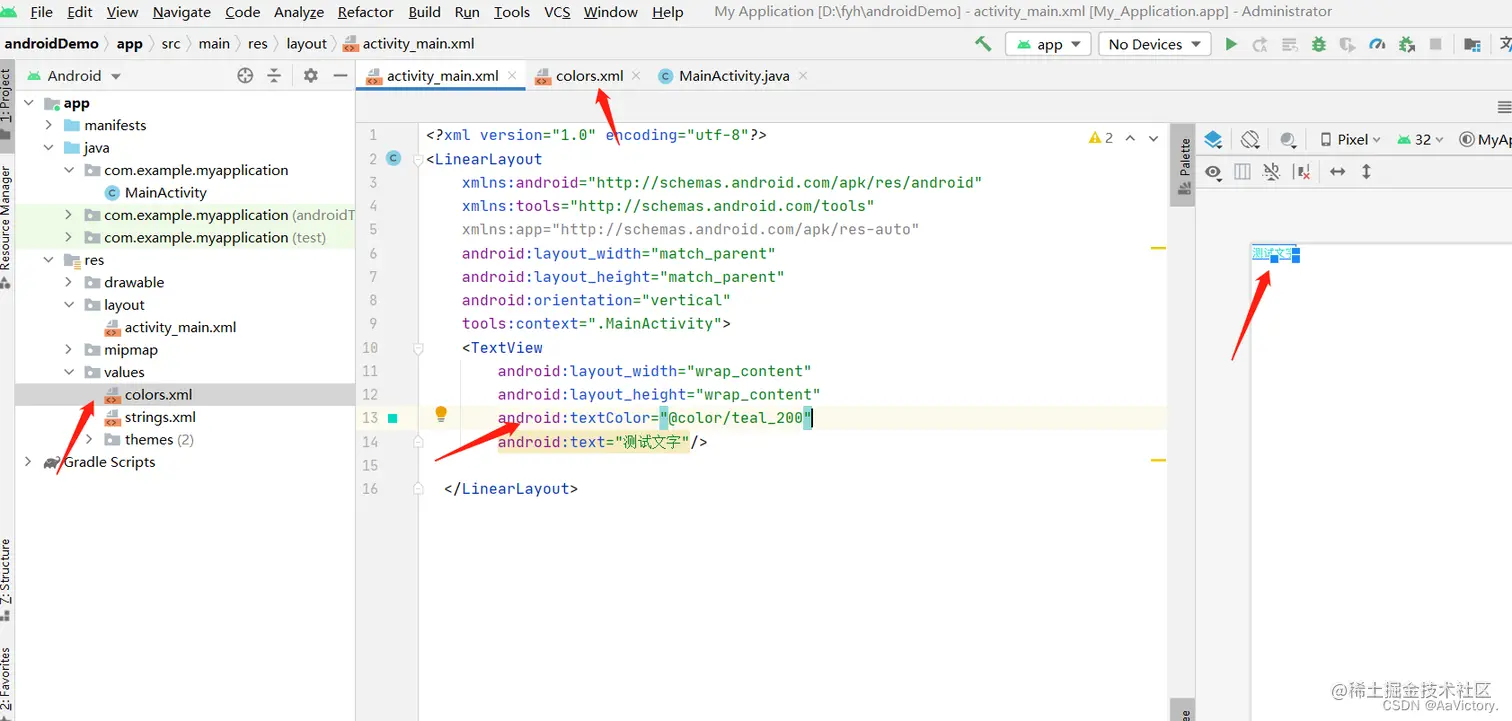Image resolution: width=1512 pixels, height=721 pixels.
Task: Click the teal color swatch in line 13 gutter
Action: tap(393, 418)
